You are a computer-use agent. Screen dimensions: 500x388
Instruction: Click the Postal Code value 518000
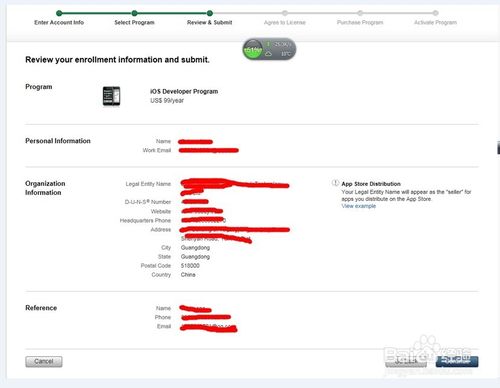coord(190,266)
